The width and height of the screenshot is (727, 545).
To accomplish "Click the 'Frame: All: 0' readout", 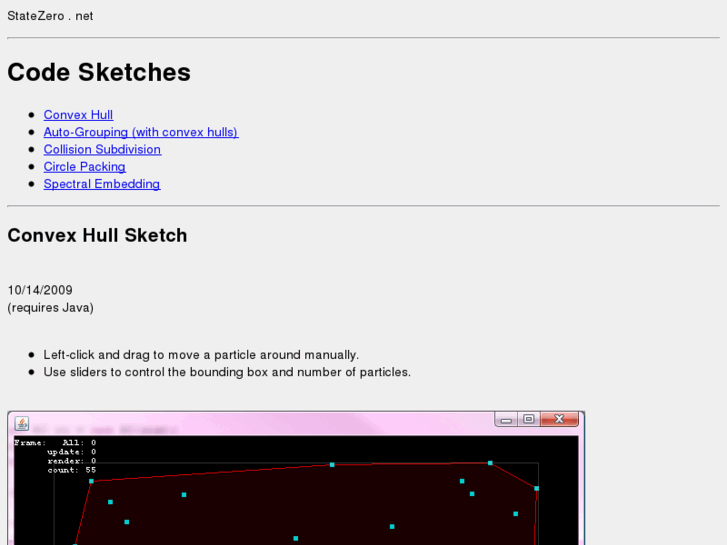I will coord(55,442).
